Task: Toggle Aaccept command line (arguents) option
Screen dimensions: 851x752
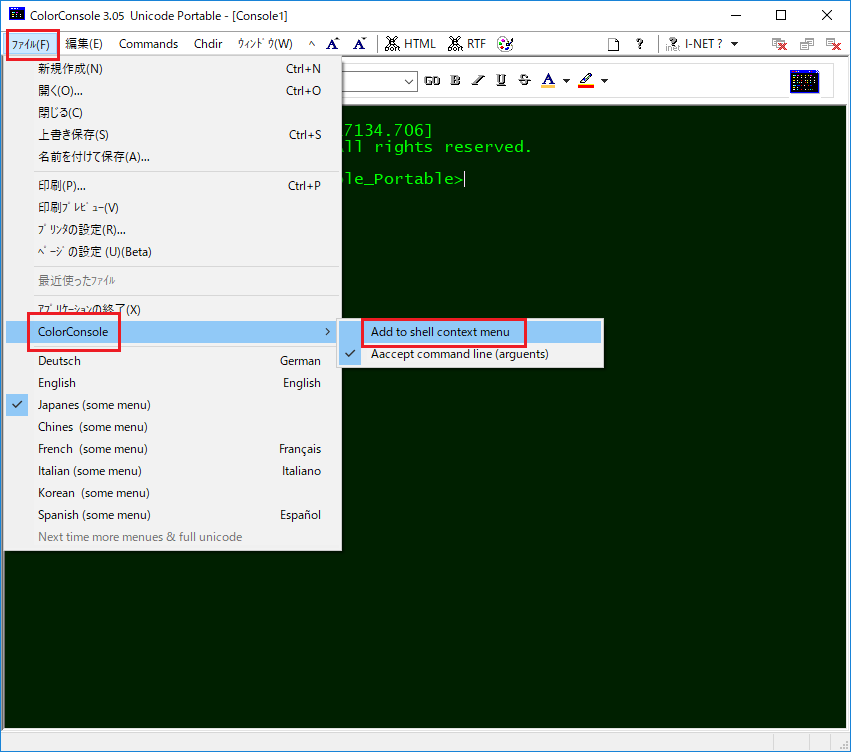Action: (470, 354)
